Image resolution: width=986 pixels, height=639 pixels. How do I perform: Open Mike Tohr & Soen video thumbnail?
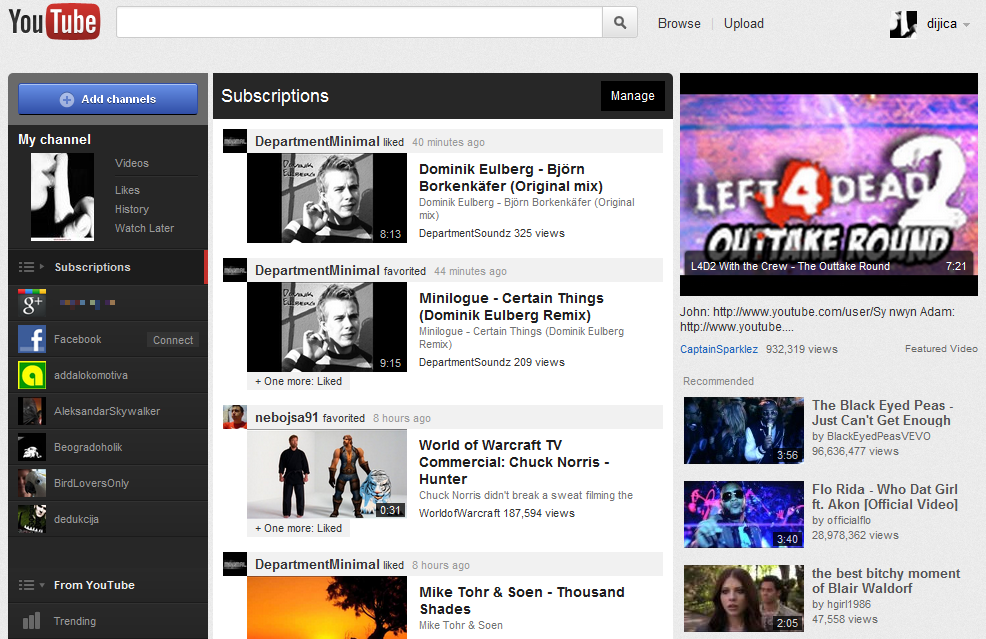click(327, 608)
